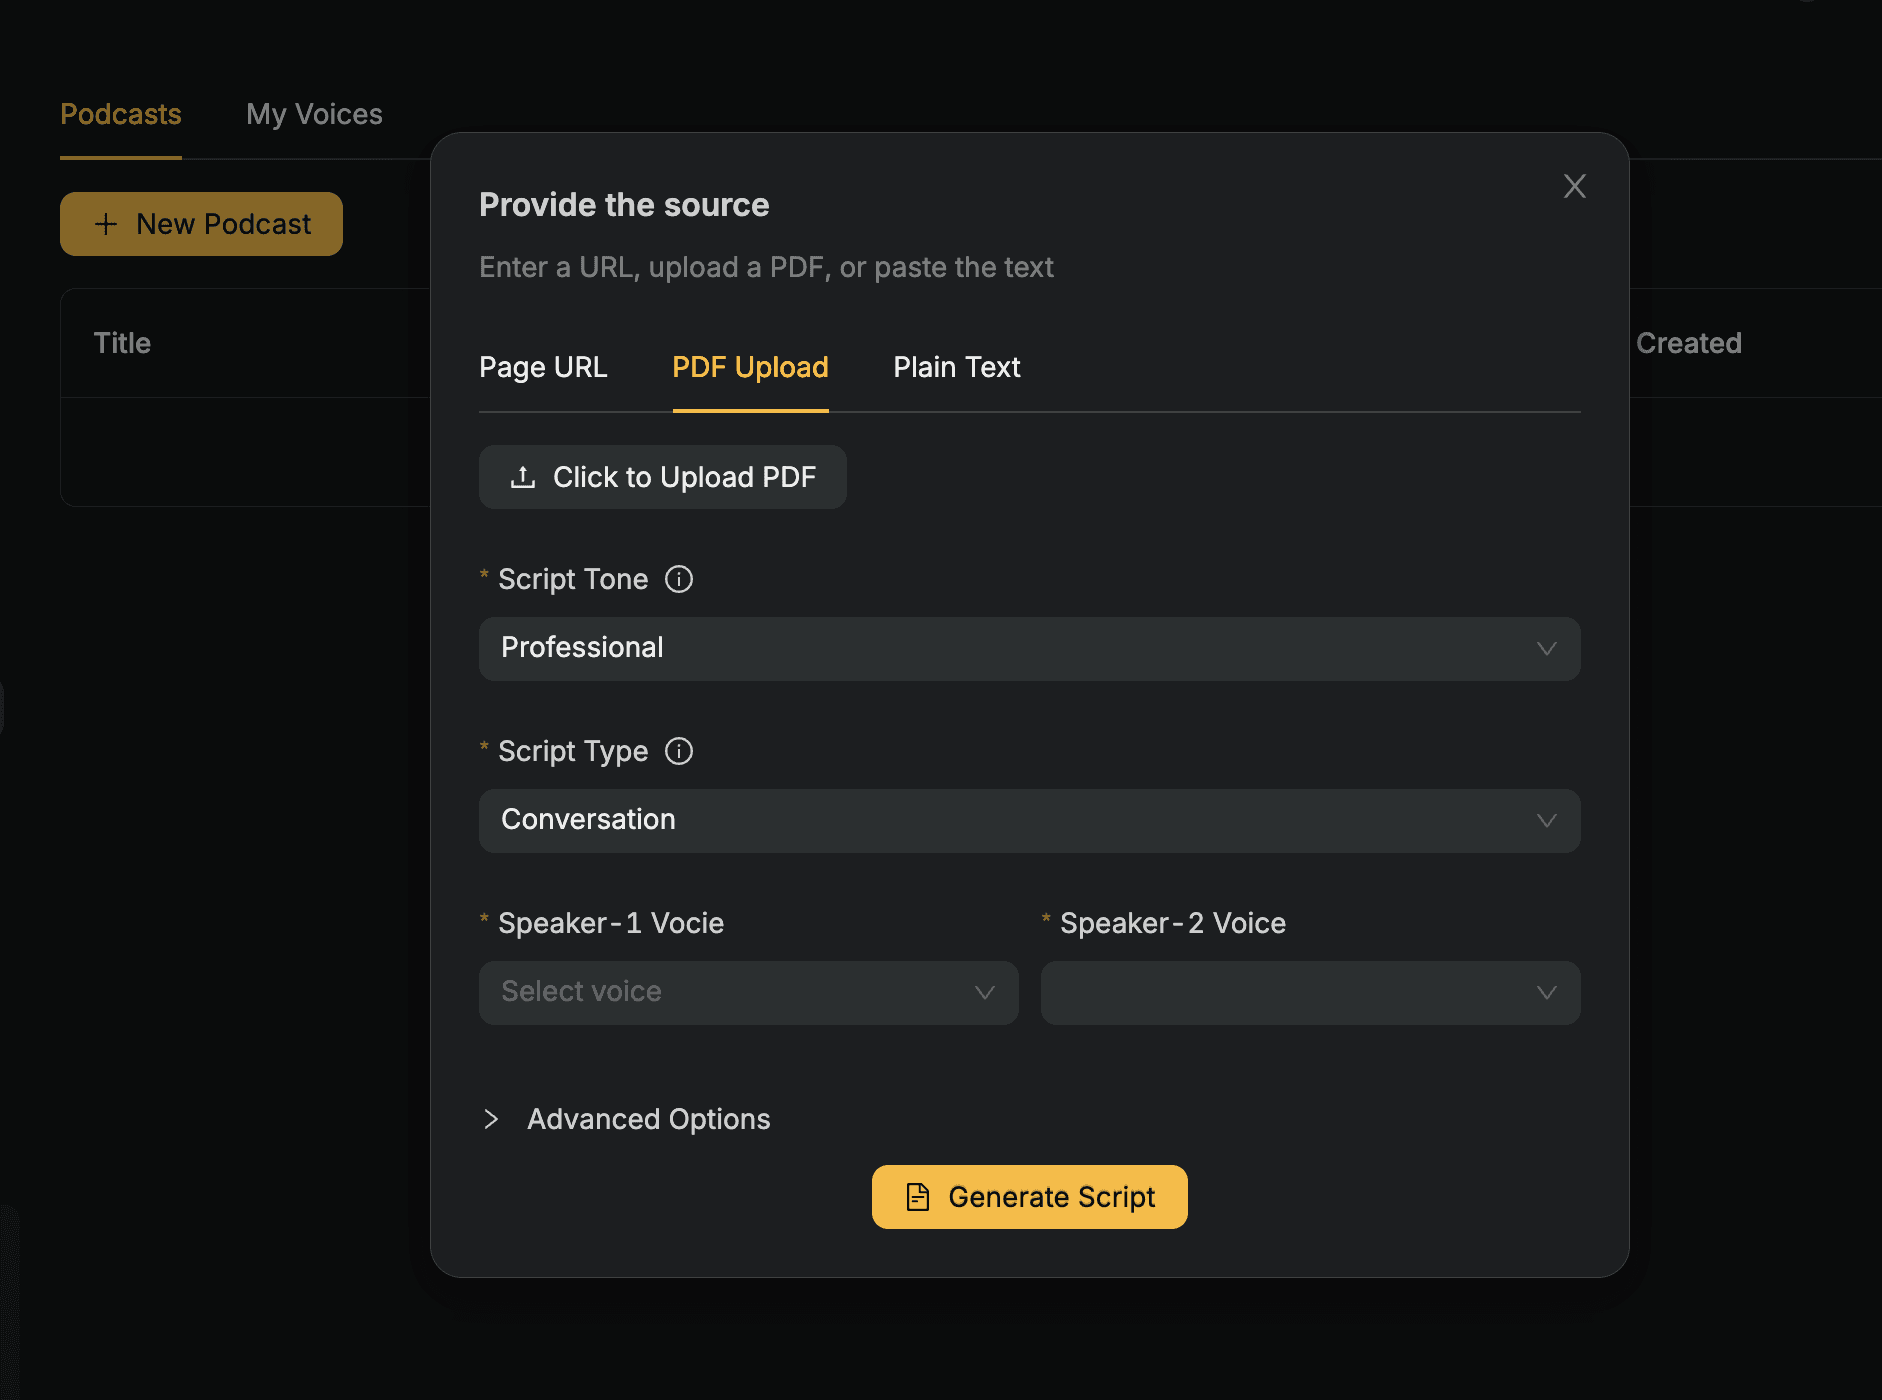Expand the Advanced Options section
Viewport: 1882px width, 1400px height.
tap(648, 1119)
